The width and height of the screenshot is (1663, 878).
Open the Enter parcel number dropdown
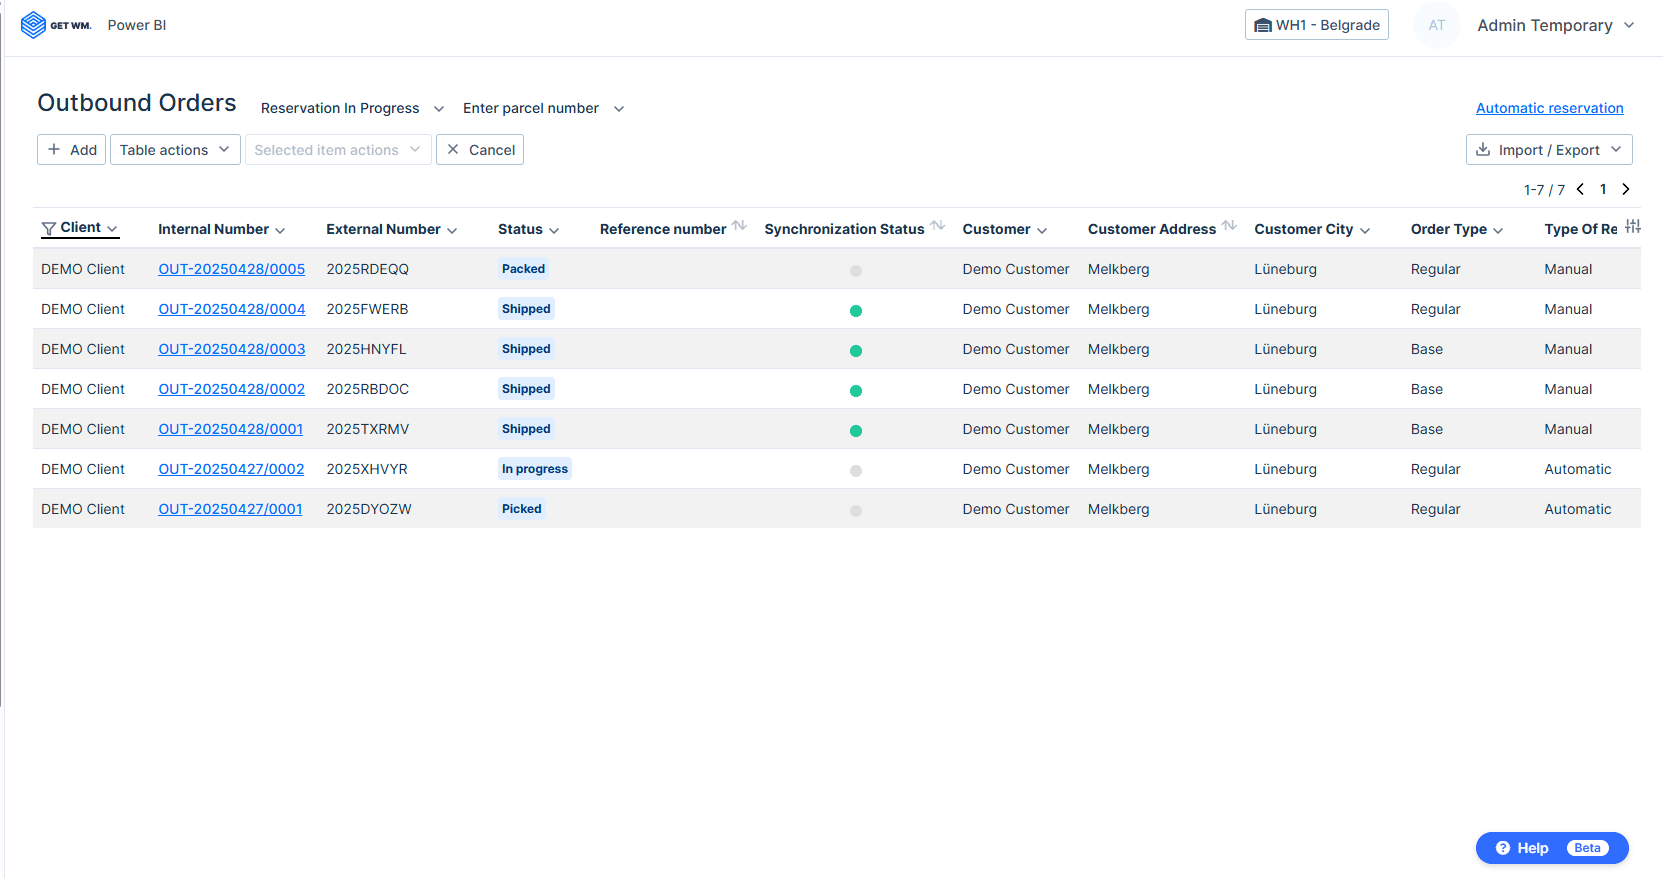click(x=543, y=108)
